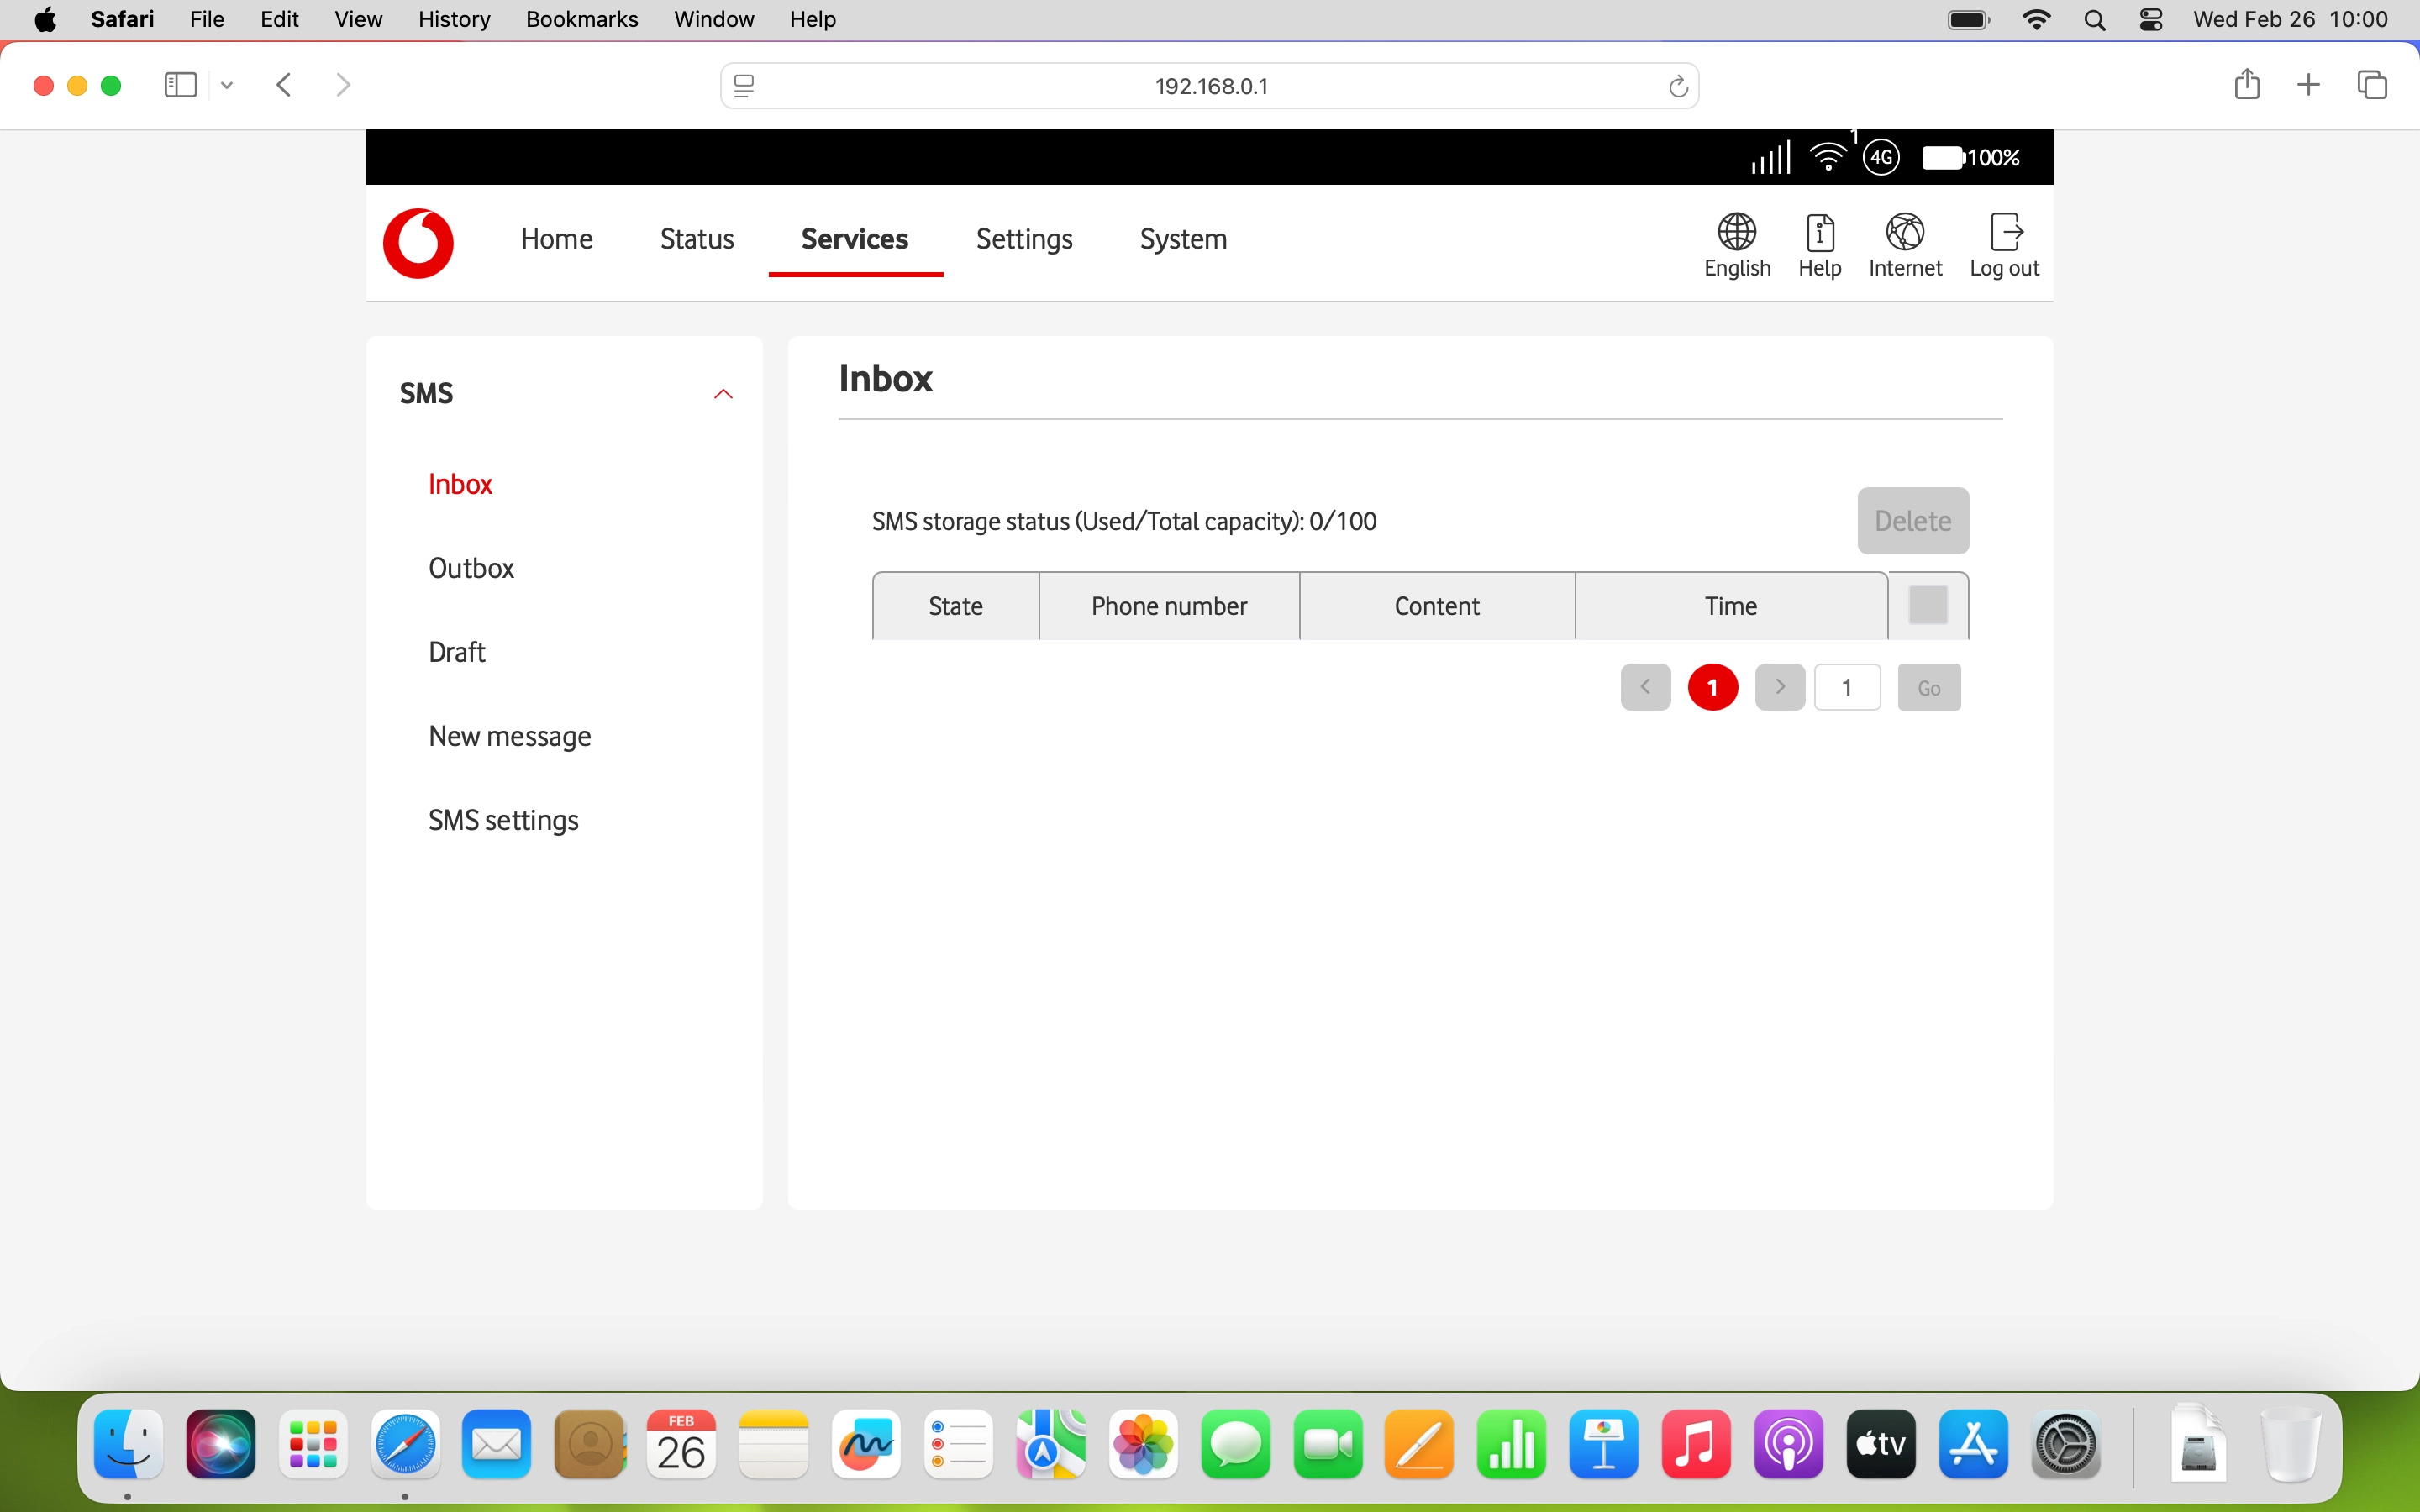Screen dimensions: 2420x1512
Task: Click the Vodafone logo icon
Action: [x=418, y=242]
